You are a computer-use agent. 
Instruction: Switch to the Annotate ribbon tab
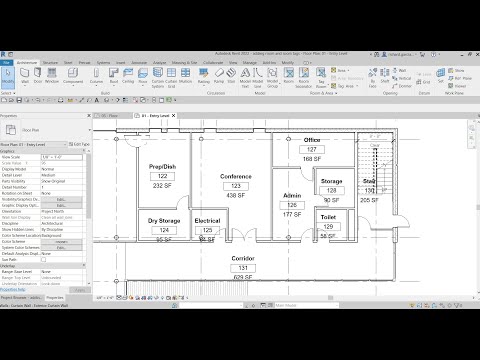click(139, 63)
